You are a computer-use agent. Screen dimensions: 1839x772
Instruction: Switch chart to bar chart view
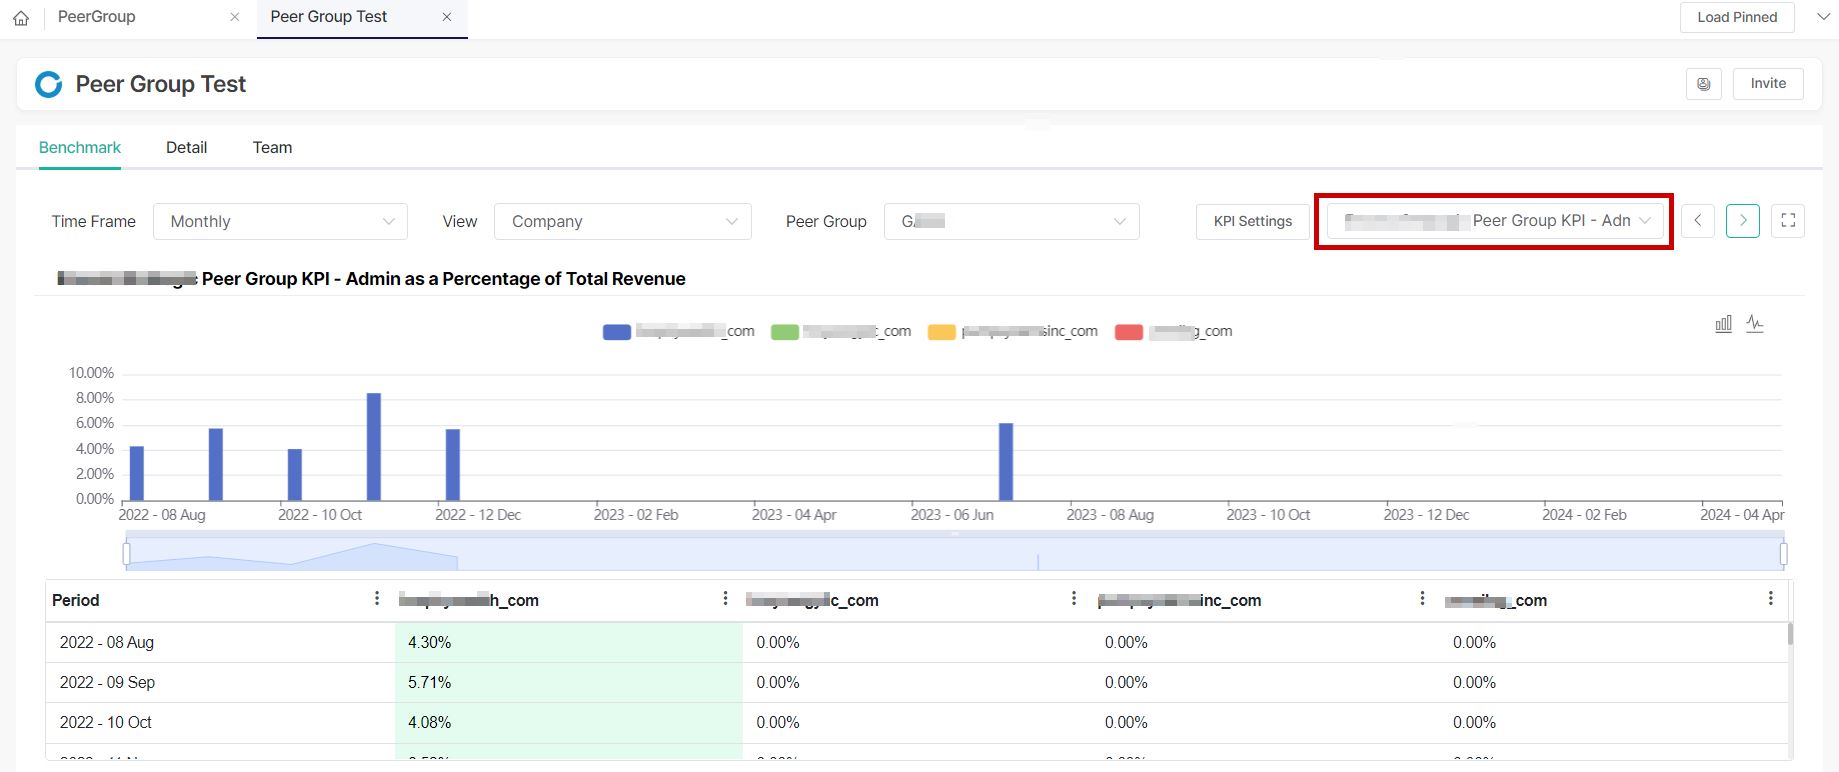point(1723,324)
